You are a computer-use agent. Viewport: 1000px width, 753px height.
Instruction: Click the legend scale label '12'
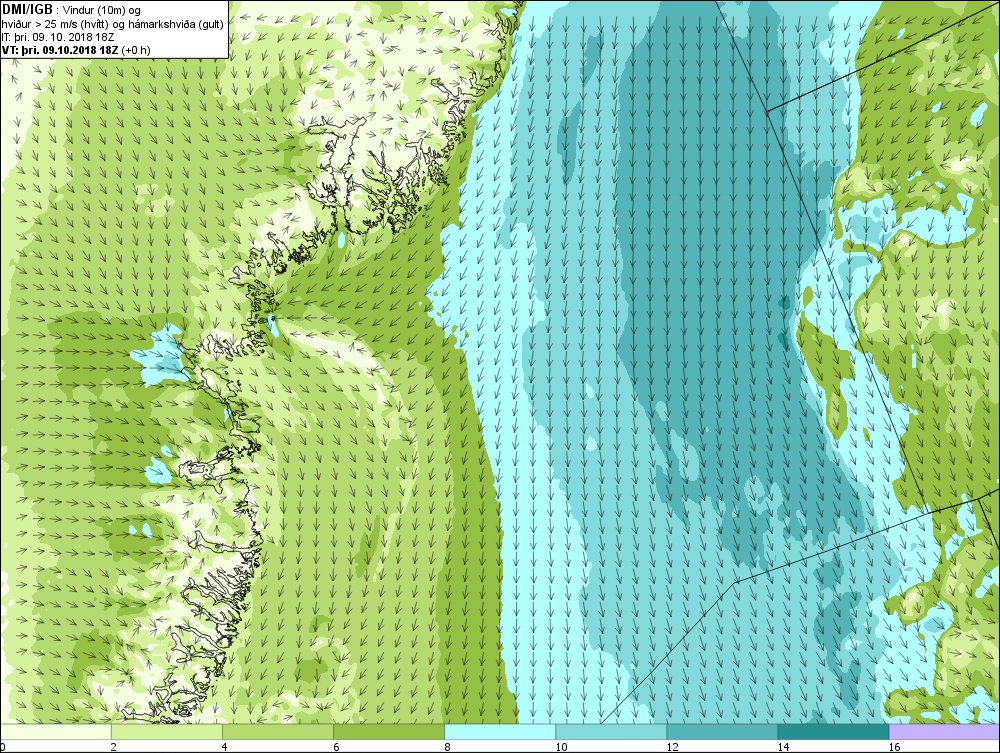[x=672, y=747]
